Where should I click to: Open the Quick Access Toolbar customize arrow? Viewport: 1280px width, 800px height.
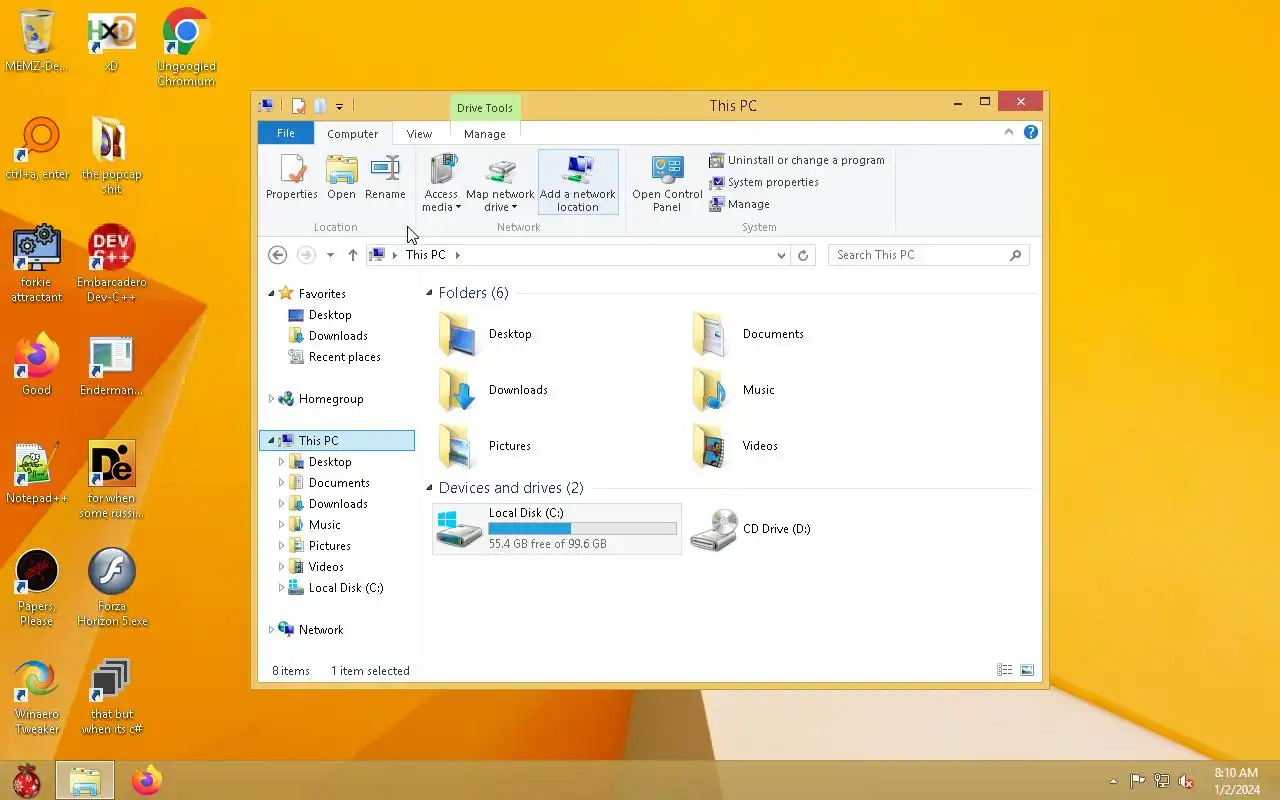(x=340, y=106)
